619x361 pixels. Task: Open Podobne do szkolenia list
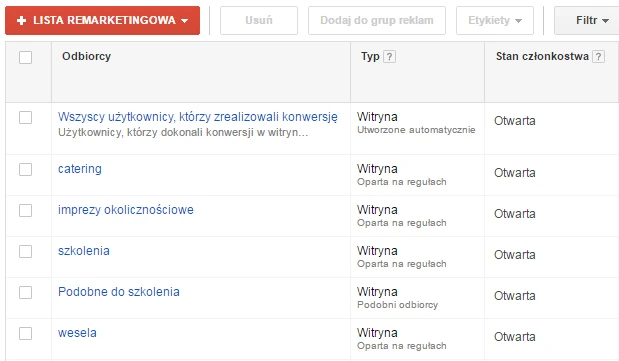tap(119, 292)
